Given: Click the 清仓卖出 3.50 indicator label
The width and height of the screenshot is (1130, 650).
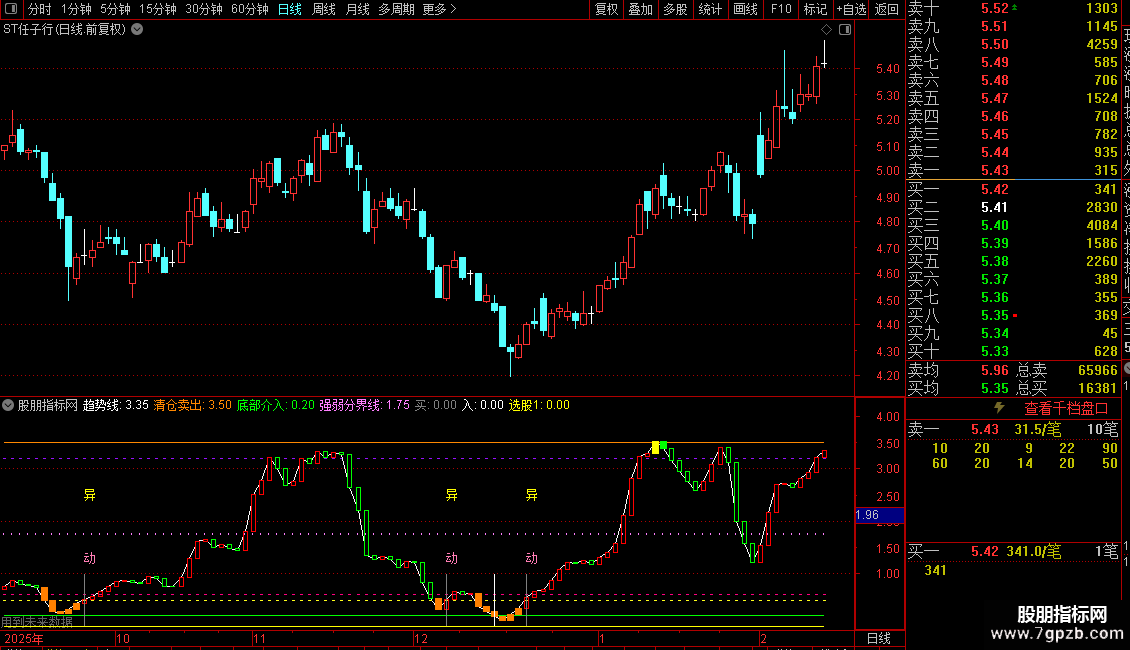Looking at the screenshot, I should 192,405.
